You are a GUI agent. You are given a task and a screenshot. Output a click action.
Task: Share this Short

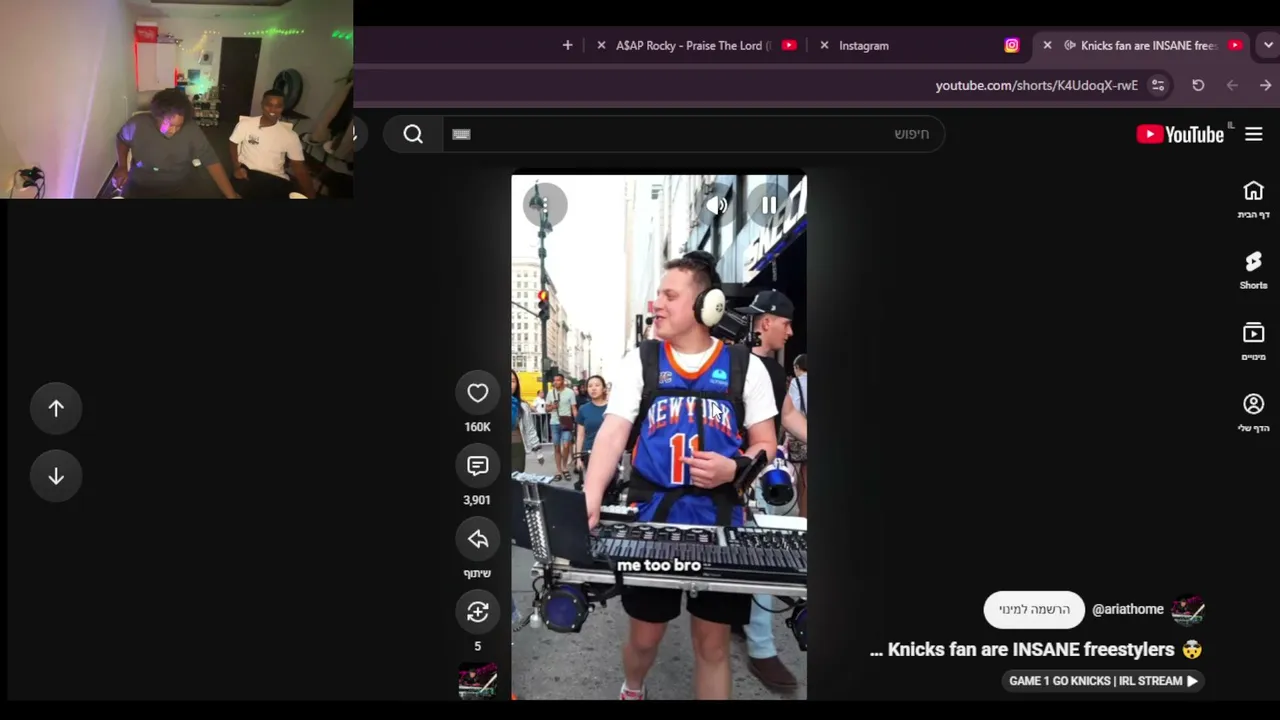(478, 539)
